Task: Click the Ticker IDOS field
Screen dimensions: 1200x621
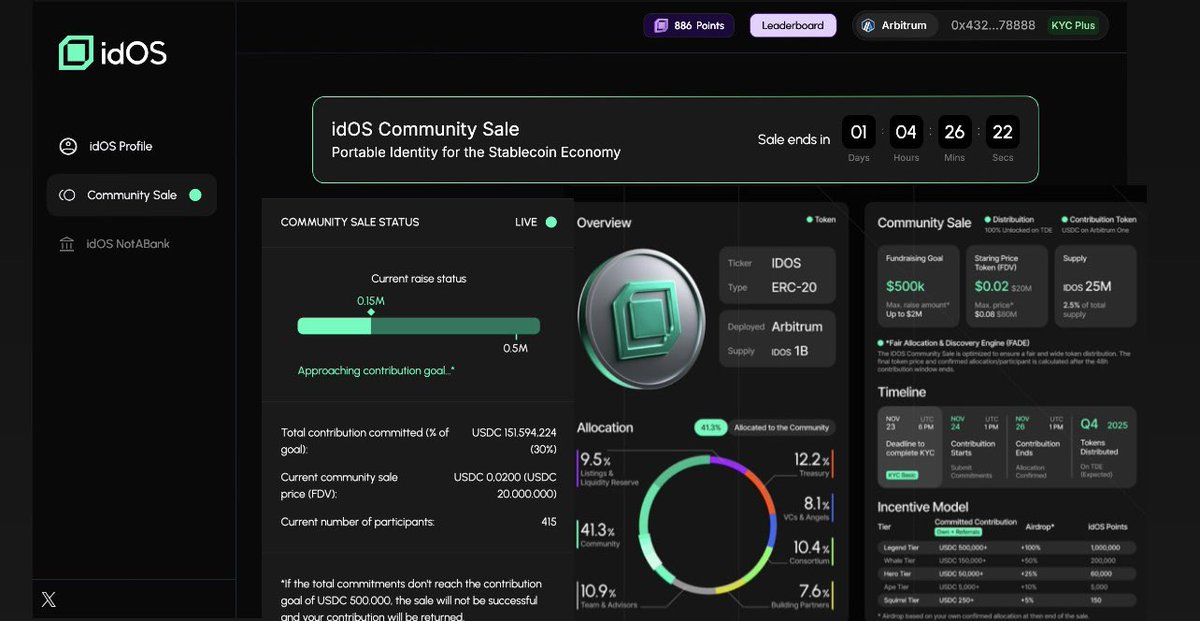Action: pos(779,263)
